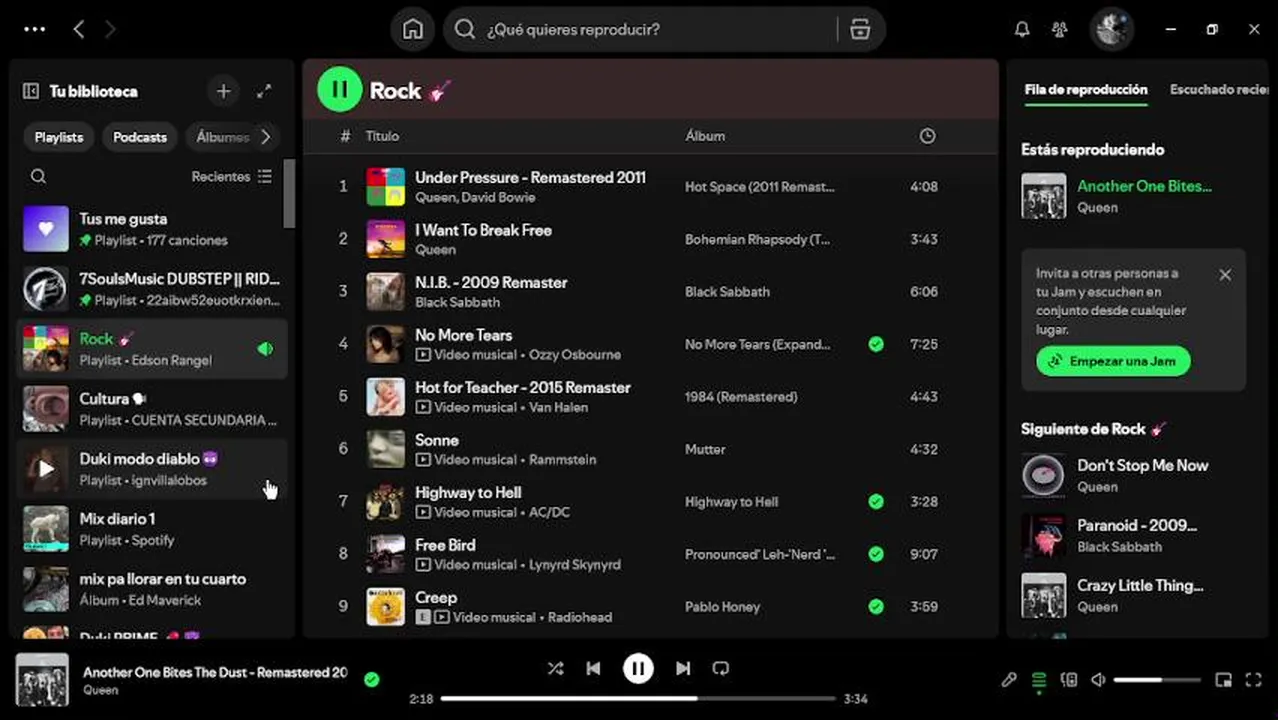The image size is (1278, 720).
Task: Open notifications bell
Action: pyautogui.click(x=1022, y=29)
